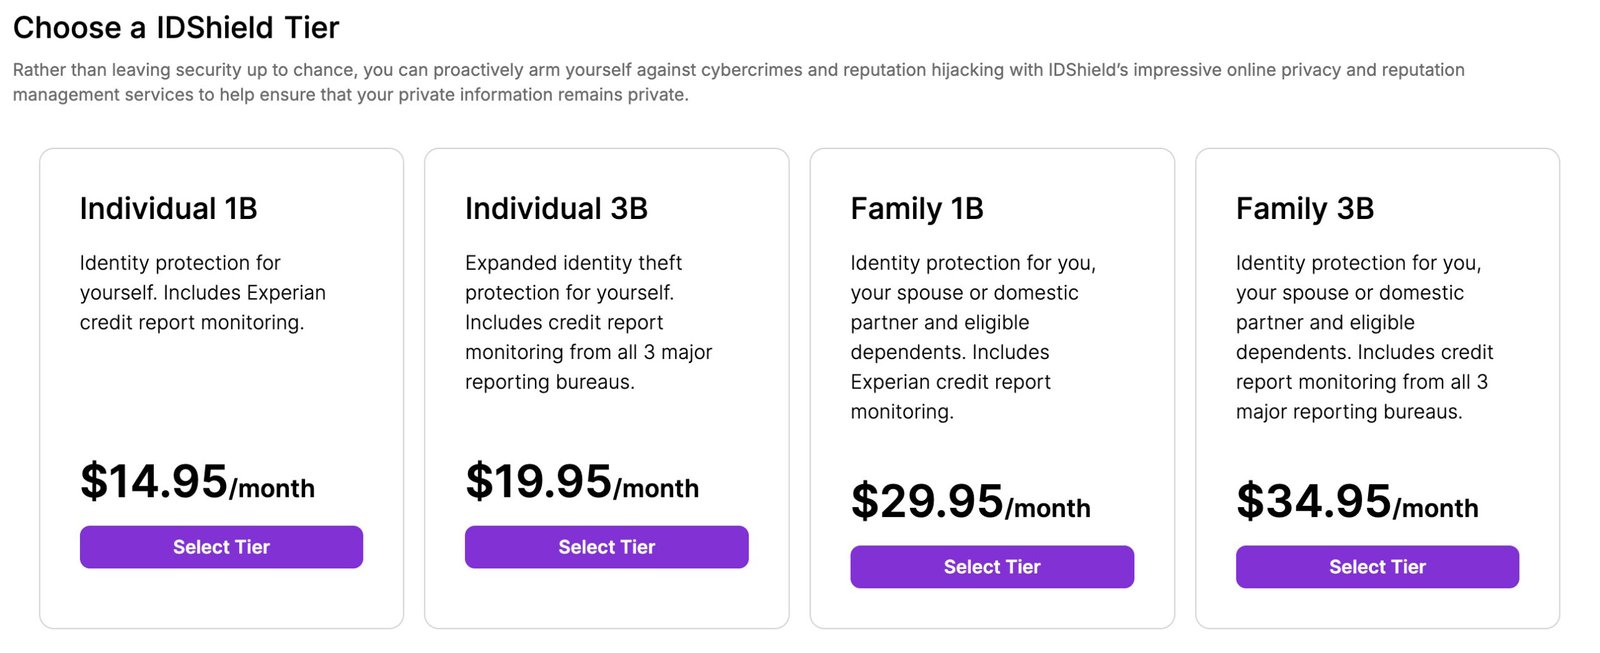Click the Family 1B plan heading

(x=917, y=208)
